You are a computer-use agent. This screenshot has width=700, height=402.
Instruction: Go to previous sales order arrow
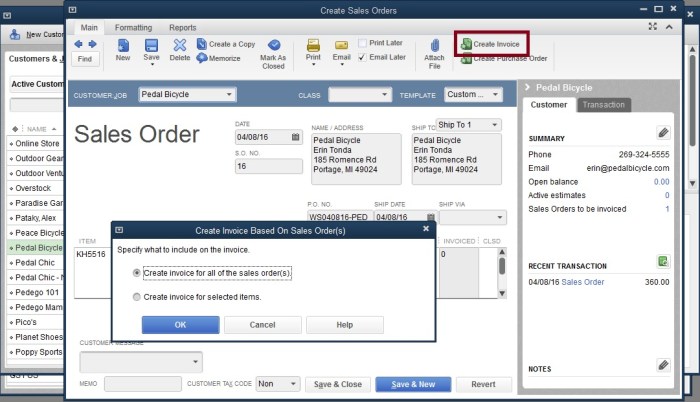(78, 44)
